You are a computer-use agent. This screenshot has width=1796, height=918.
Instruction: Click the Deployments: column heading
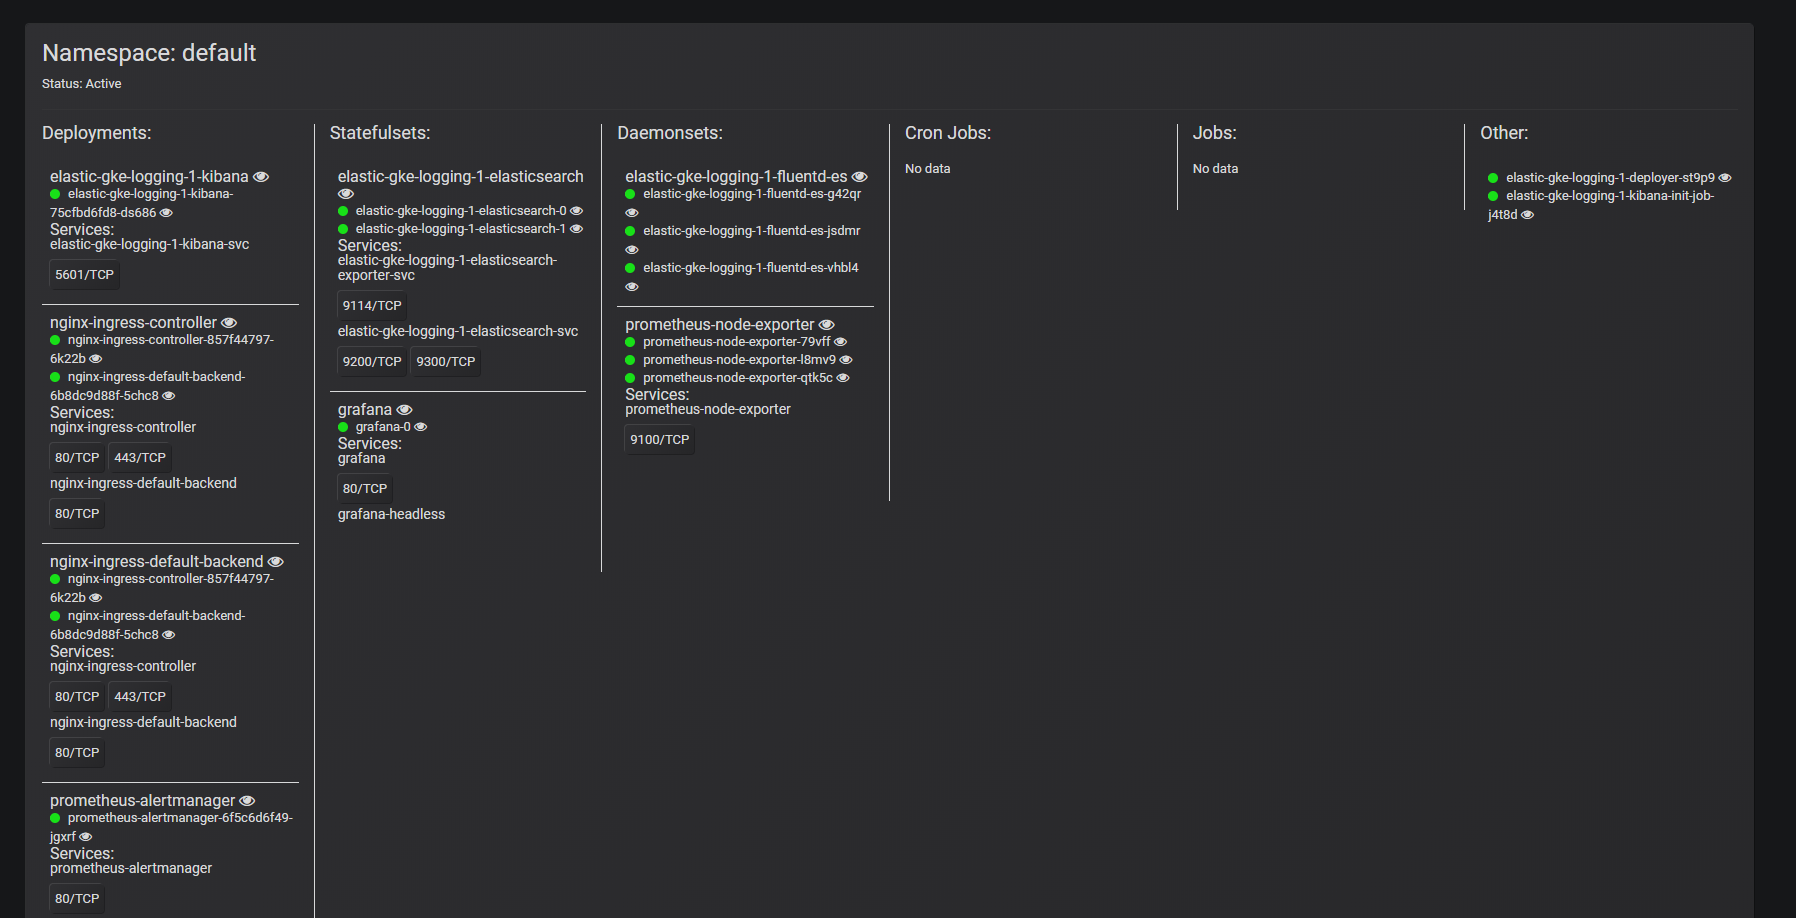pos(97,133)
